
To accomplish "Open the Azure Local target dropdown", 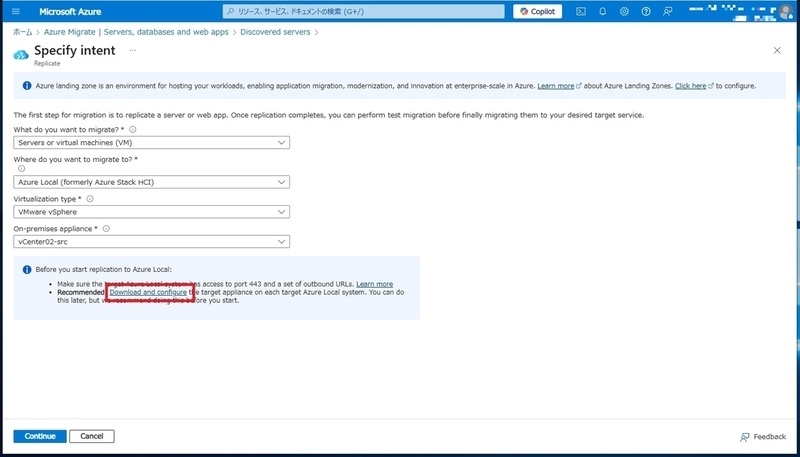I will pyautogui.click(x=152, y=182).
